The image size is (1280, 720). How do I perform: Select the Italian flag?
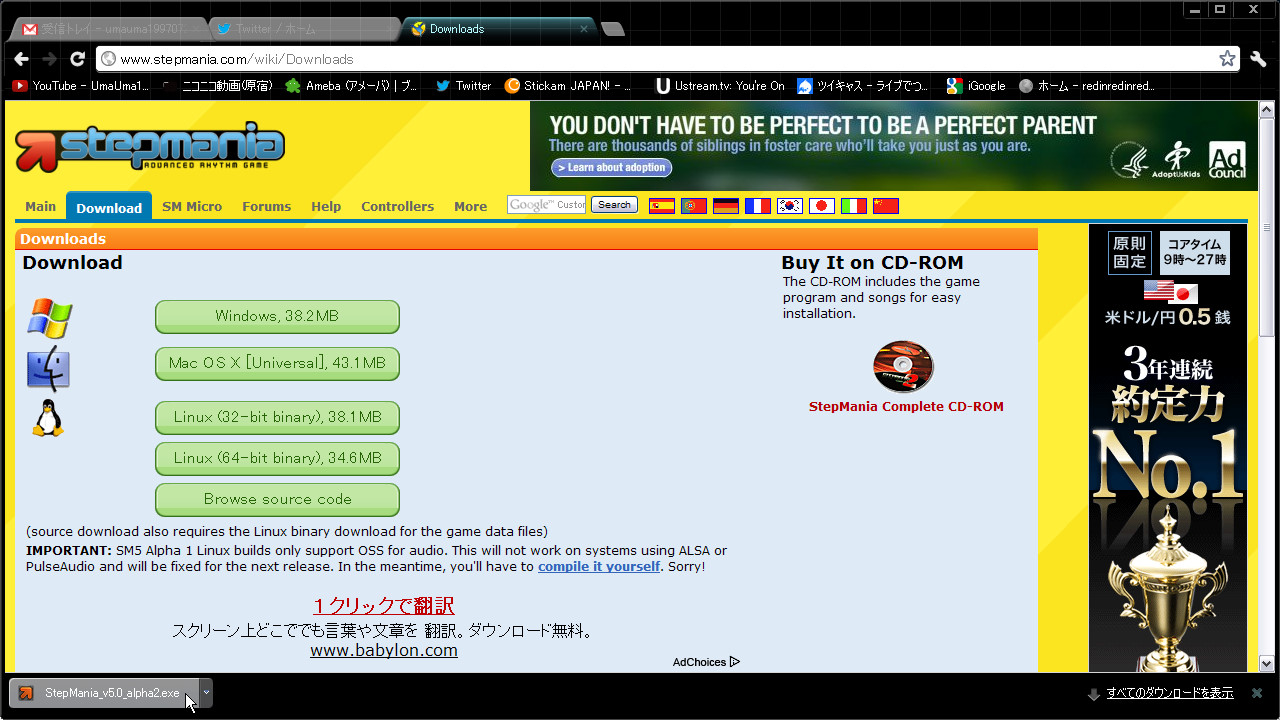(854, 206)
